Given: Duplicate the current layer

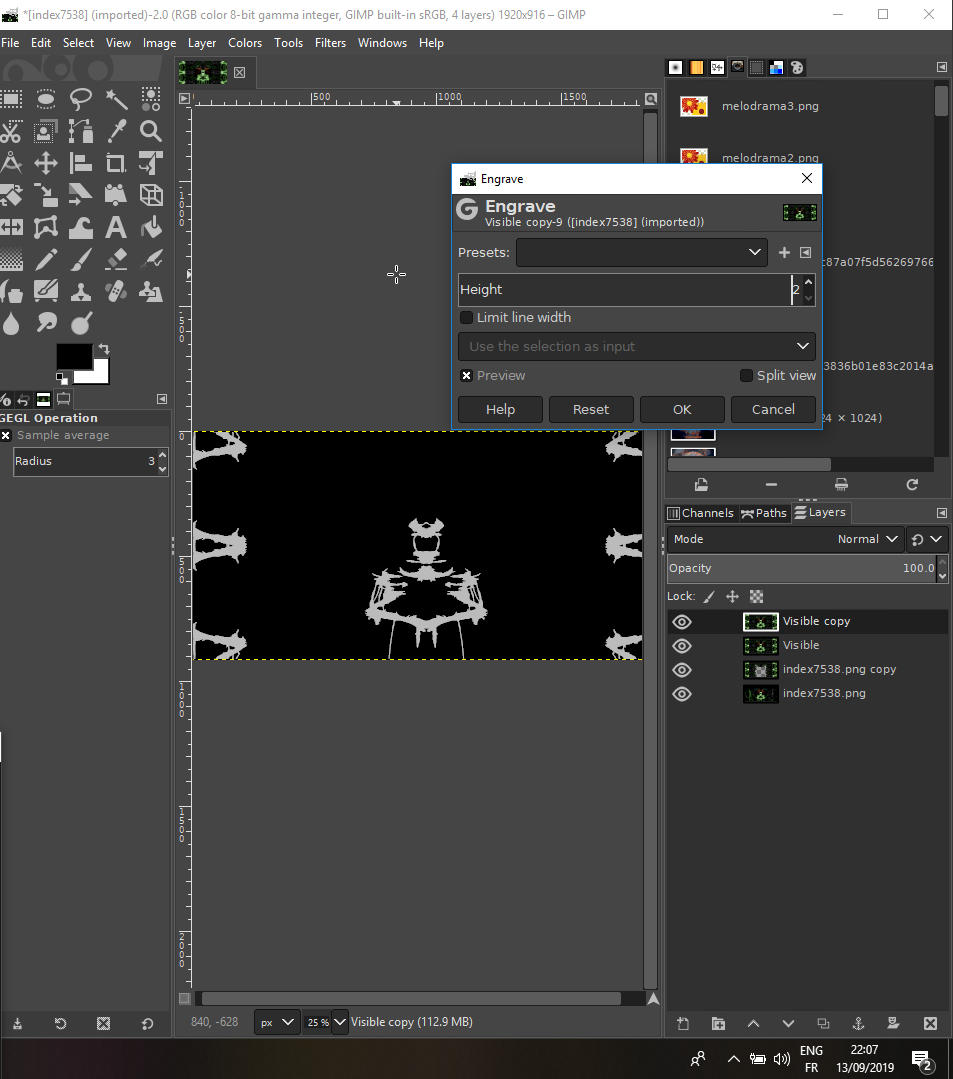Looking at the screenshot, I should click(823, 1023).
